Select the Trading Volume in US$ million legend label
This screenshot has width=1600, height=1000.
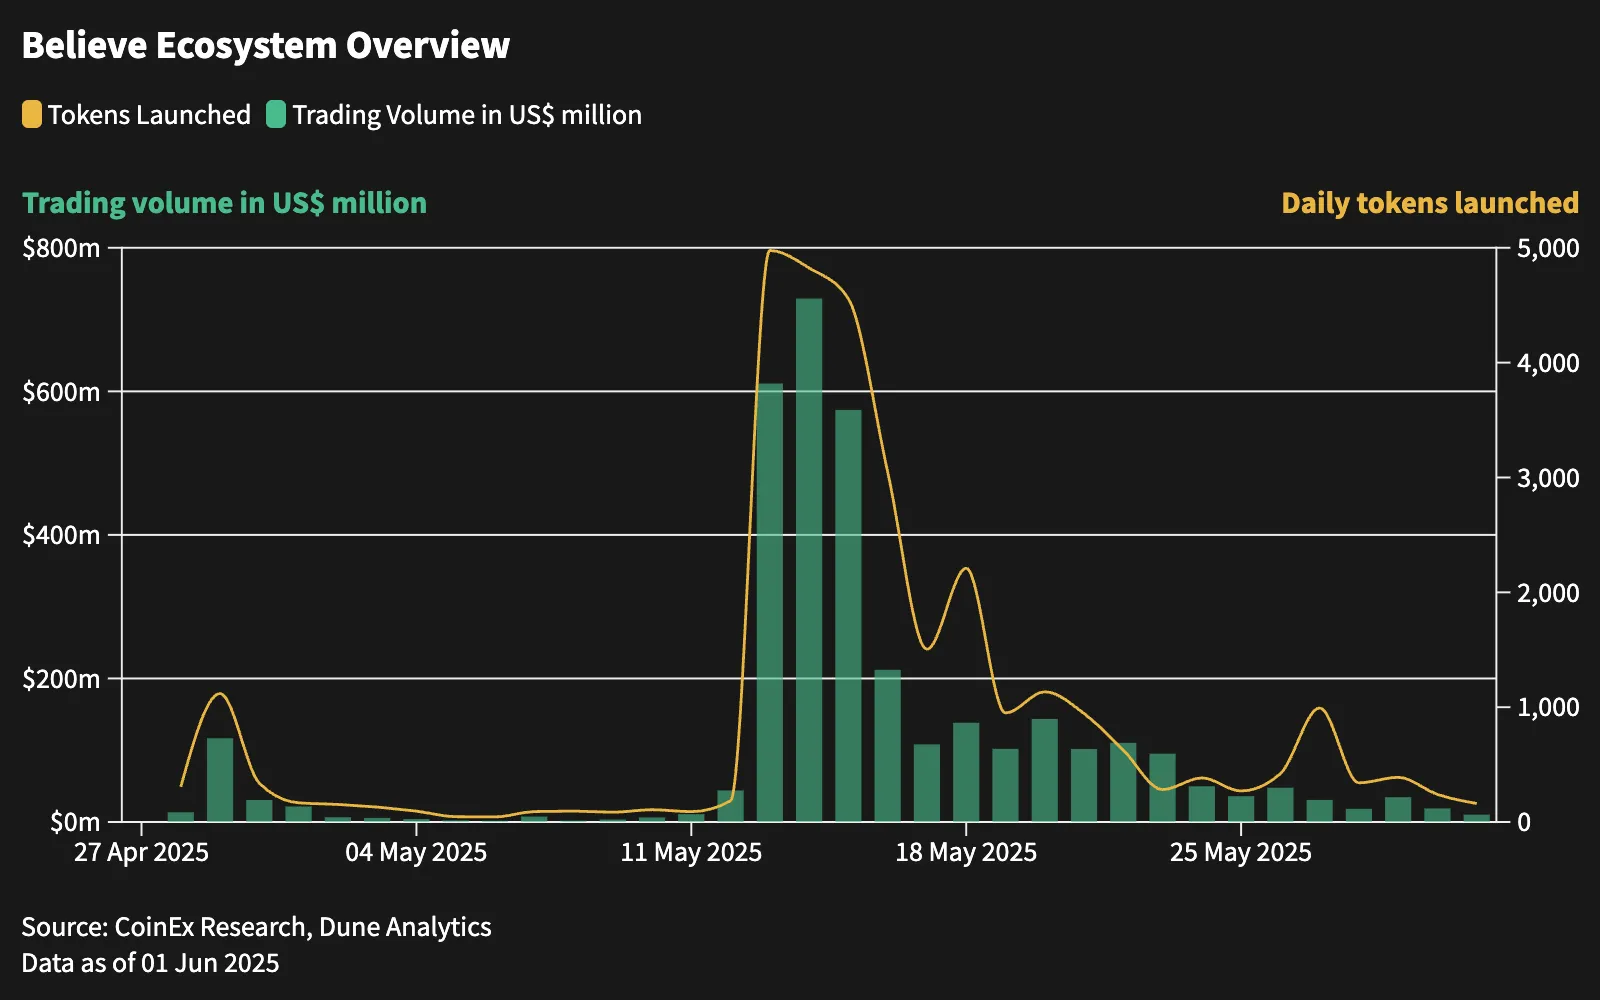point(467,115)
